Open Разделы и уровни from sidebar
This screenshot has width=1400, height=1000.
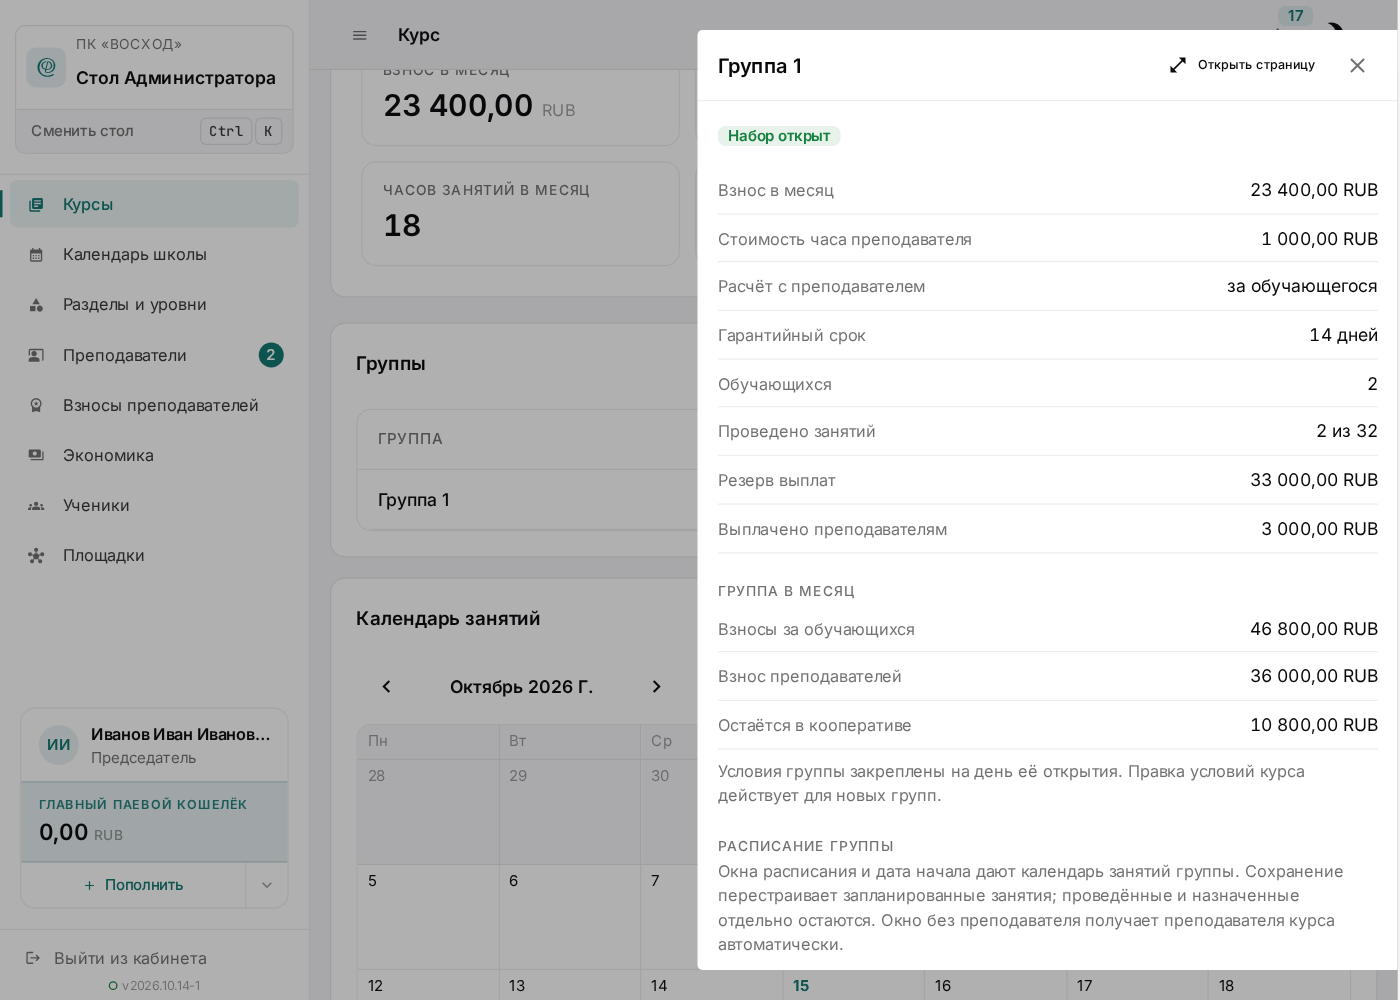tap(154, 304)
